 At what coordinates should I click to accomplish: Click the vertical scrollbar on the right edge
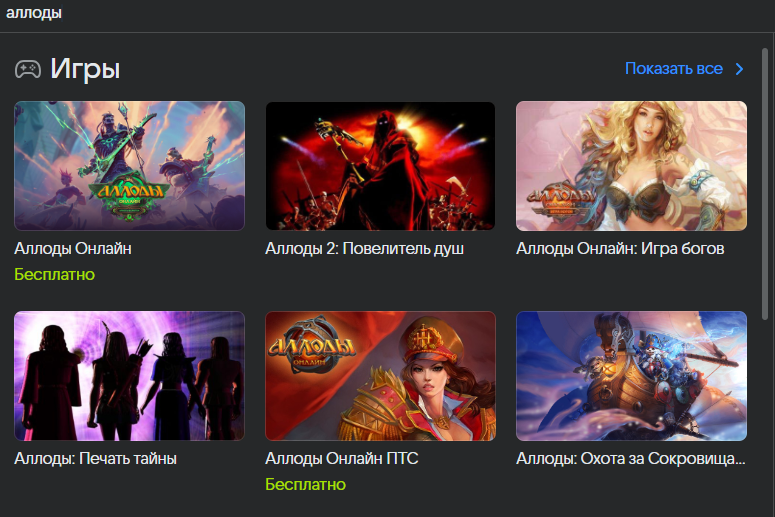[765, 184]
